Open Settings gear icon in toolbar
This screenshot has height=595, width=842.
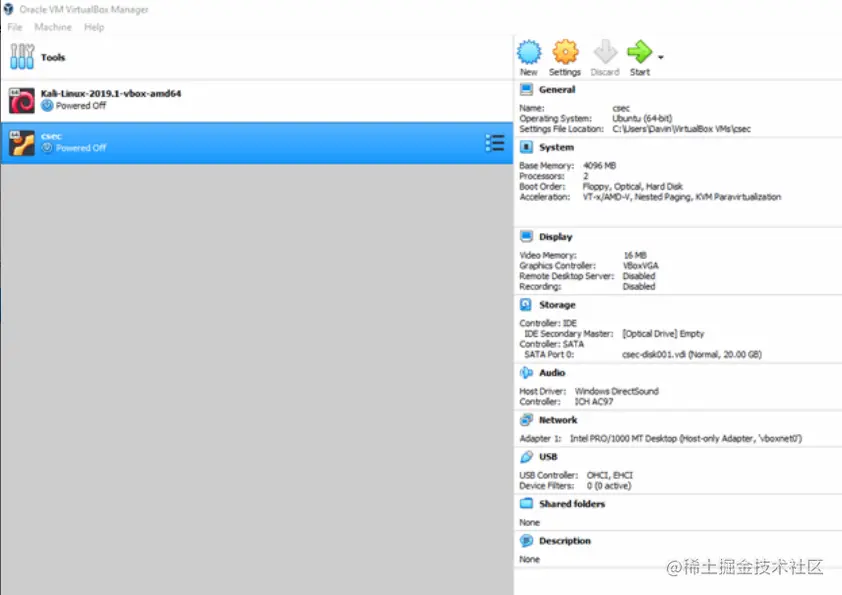click(565, 52)
